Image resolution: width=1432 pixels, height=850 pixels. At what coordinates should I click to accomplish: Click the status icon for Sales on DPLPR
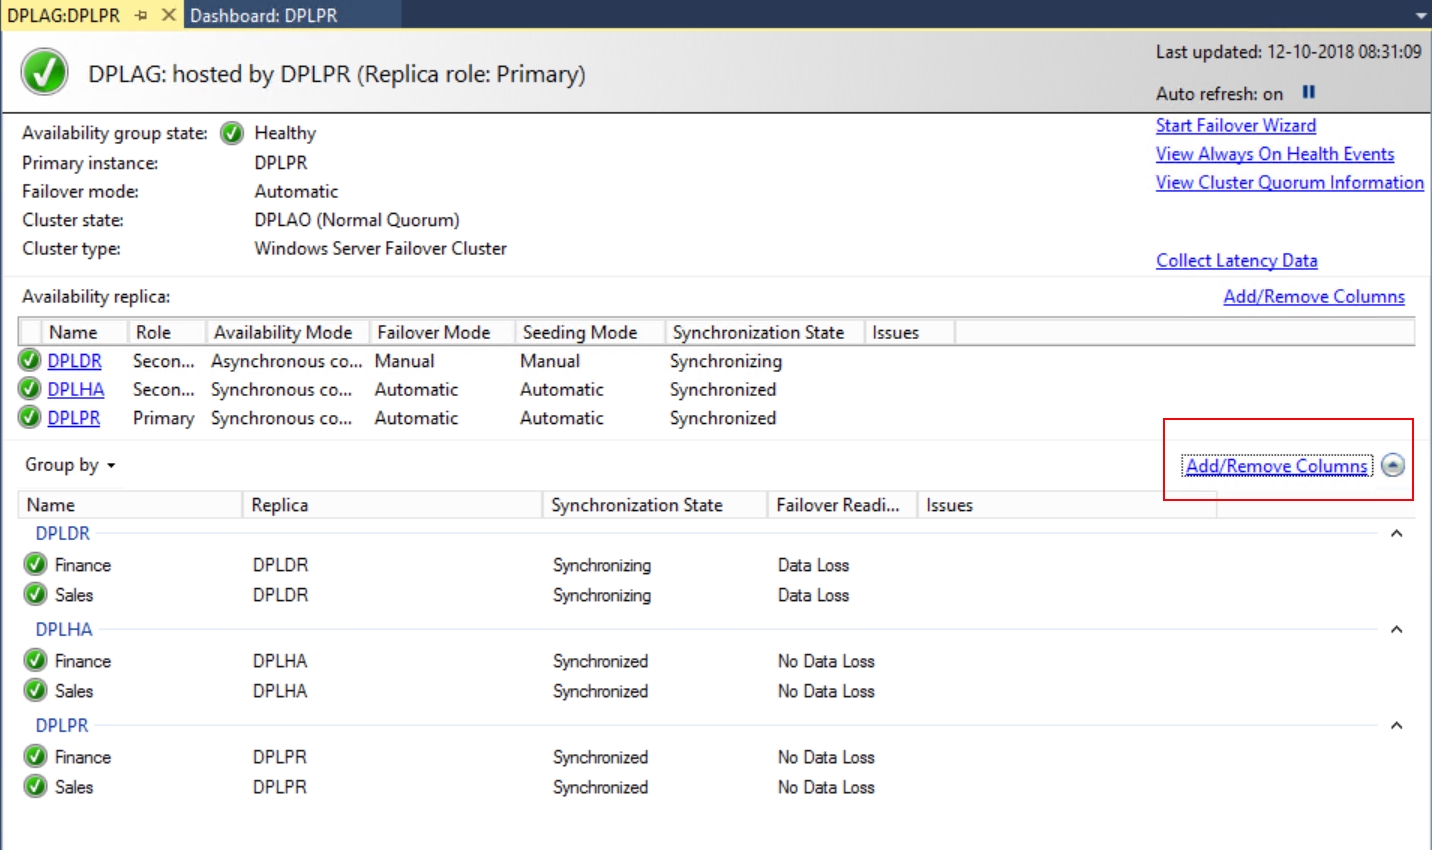[36, 786]
